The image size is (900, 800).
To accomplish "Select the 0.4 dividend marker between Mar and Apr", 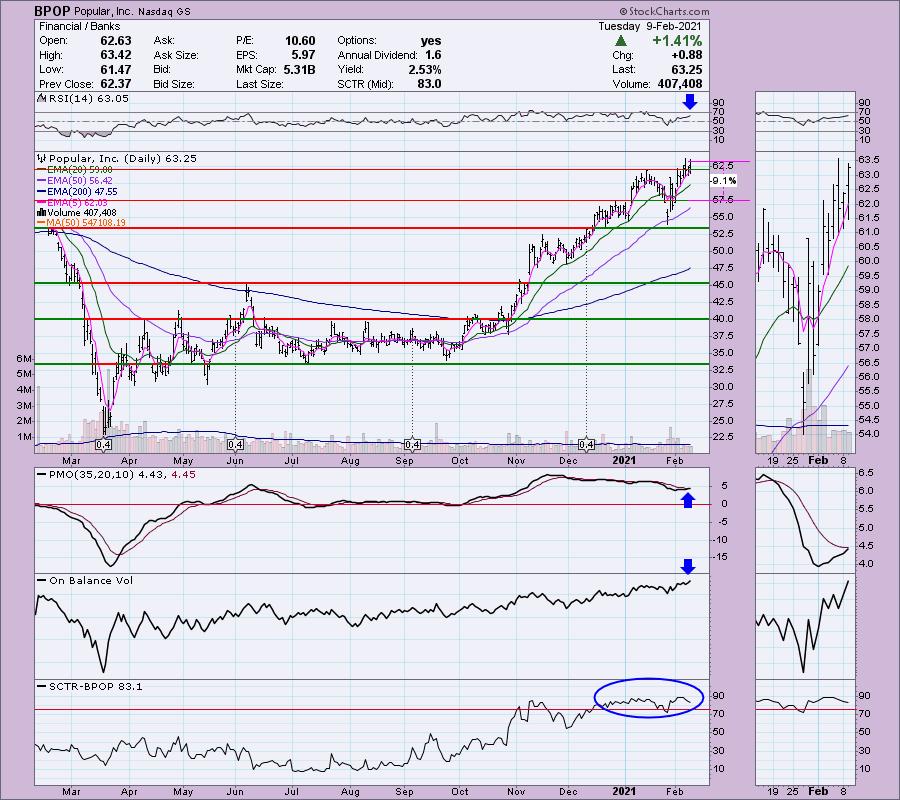I will pos(103,444).
